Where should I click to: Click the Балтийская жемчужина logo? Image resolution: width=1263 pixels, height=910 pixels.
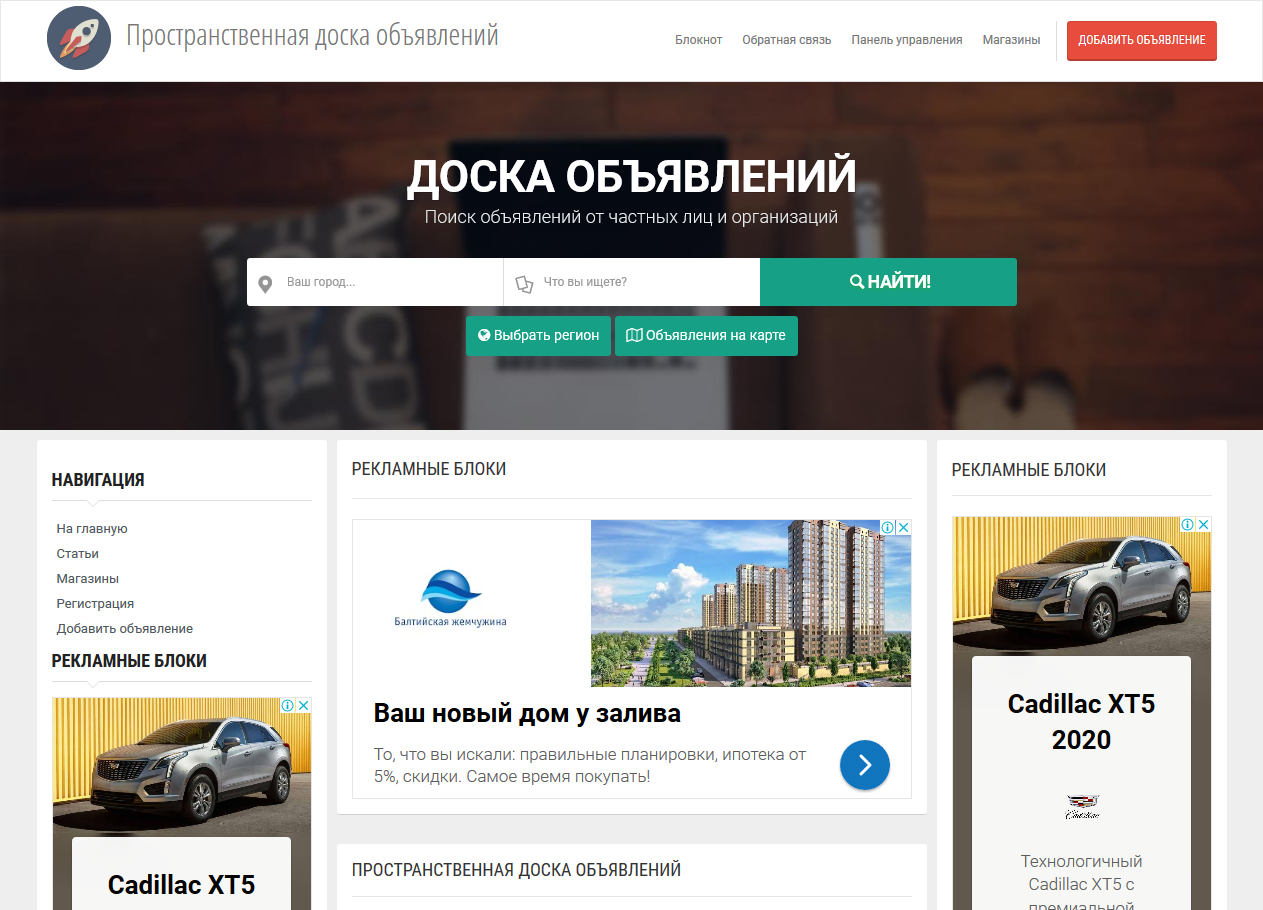(450, 598)
